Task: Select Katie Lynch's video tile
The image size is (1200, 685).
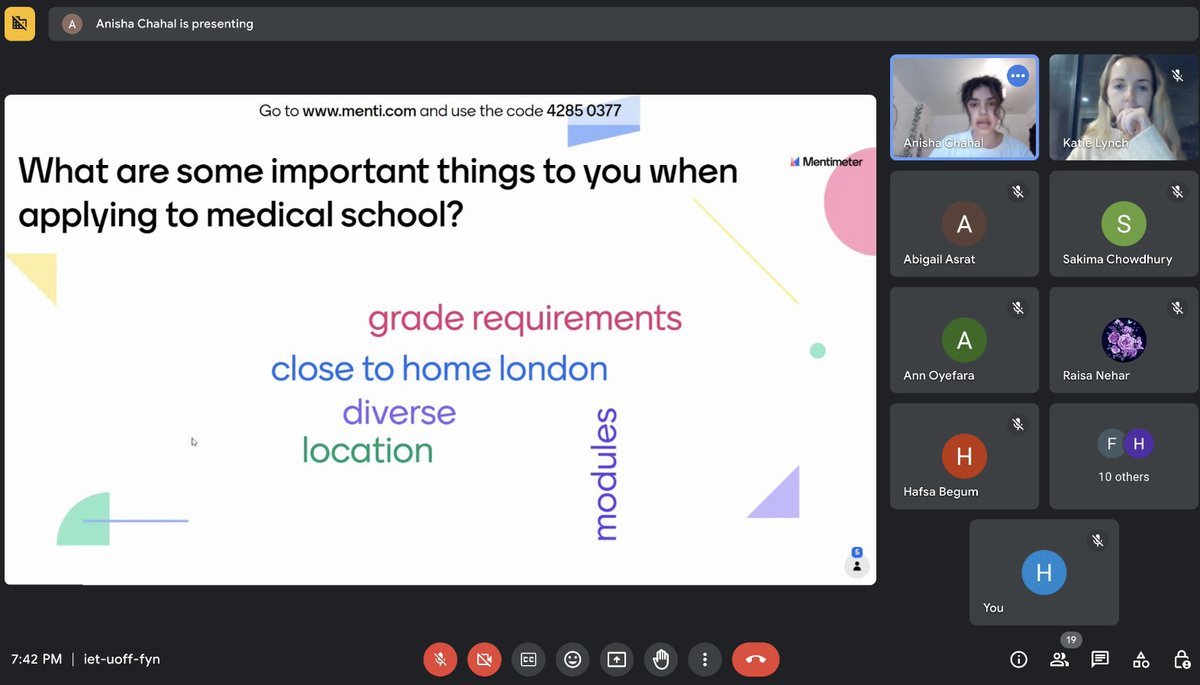Action: pyautogui.click(x=1123, y=106)
